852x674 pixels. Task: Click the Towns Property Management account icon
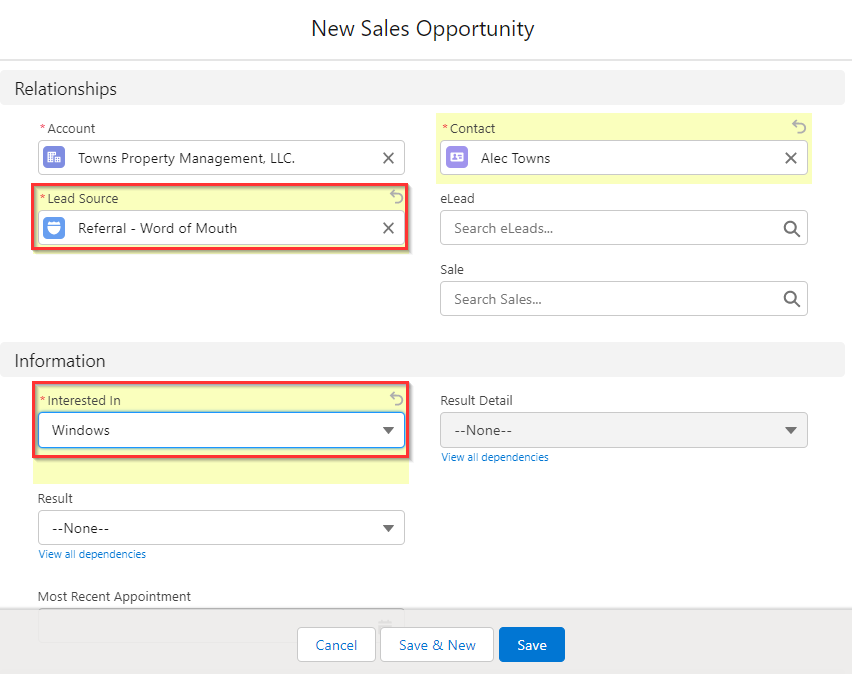click(53, 157)
